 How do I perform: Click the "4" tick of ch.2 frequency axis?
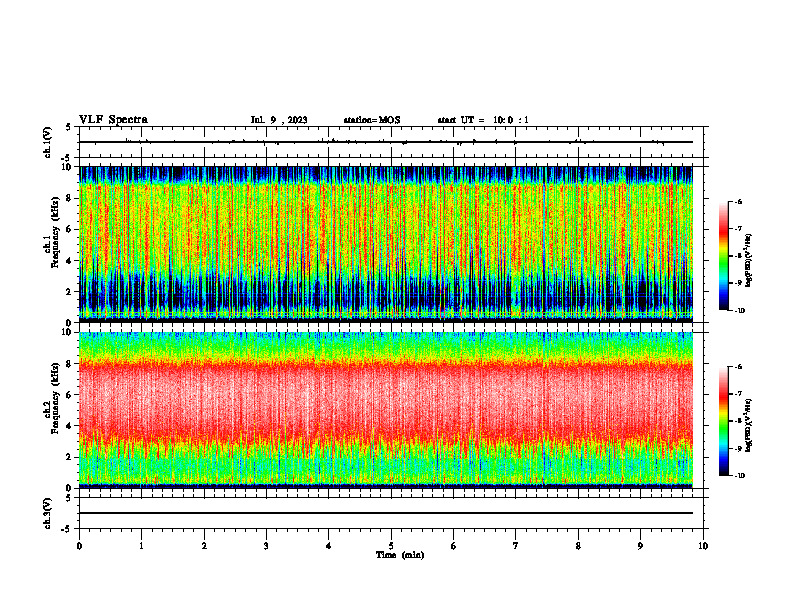(x=69, y=426)
